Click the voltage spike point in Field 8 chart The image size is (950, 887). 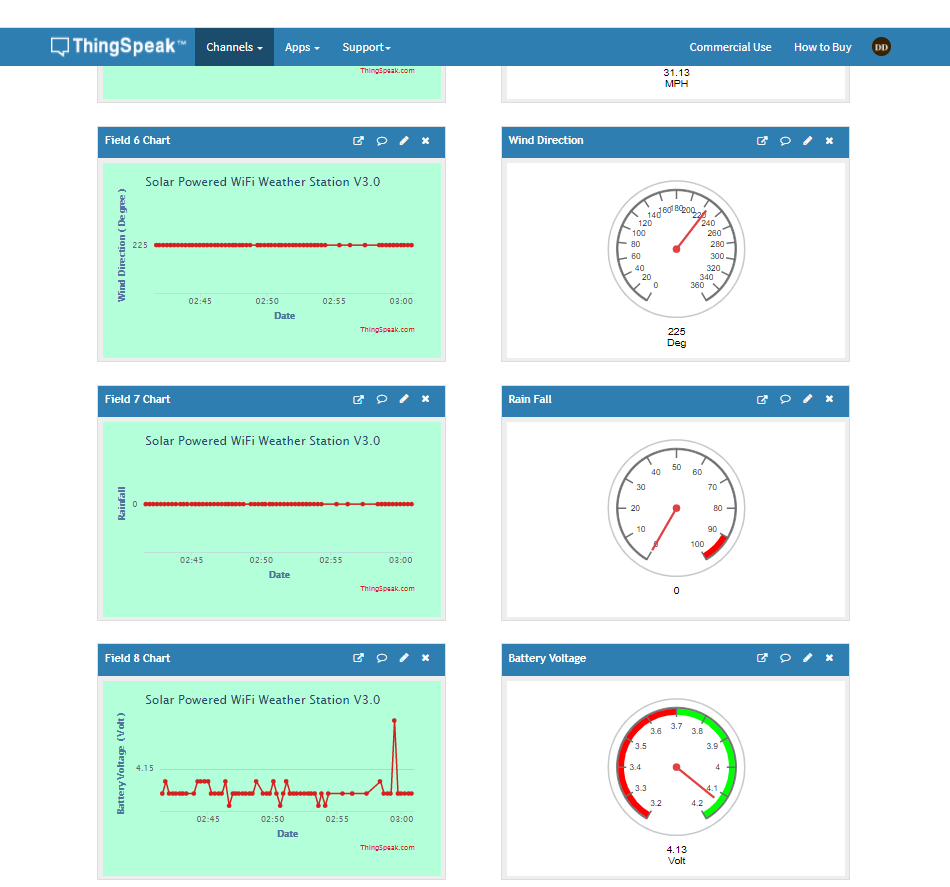pyautogui.click(x=394, y=720)
